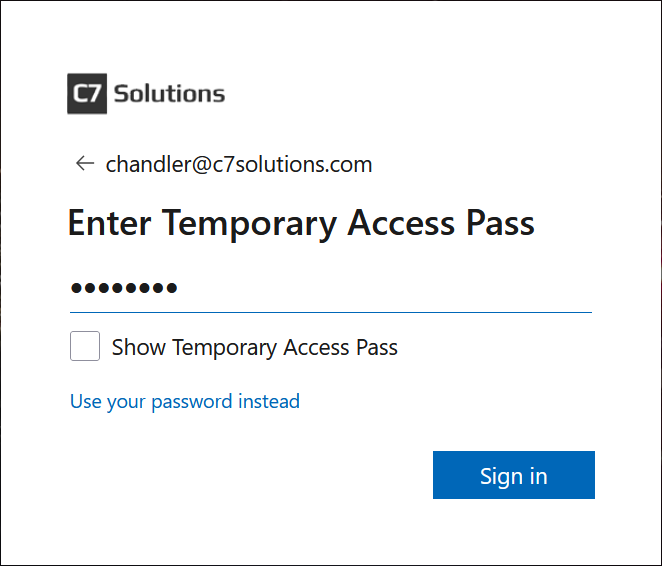The image size is (662, 566).
Task: Click the chandler@c7solutions.com account text
Action: click(x=239, y=165)
